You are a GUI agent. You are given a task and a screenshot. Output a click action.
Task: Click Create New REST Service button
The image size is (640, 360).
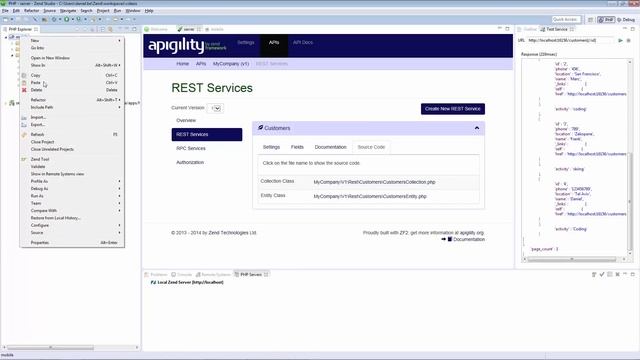pyautogui.click(x=453, y=109)
